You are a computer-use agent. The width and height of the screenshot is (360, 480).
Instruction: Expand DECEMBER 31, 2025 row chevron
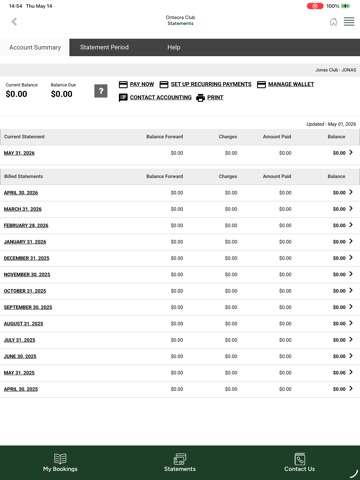(351, 257)
